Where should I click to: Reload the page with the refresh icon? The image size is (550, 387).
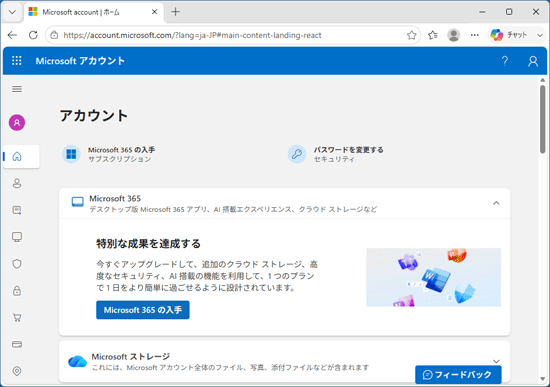33,35
